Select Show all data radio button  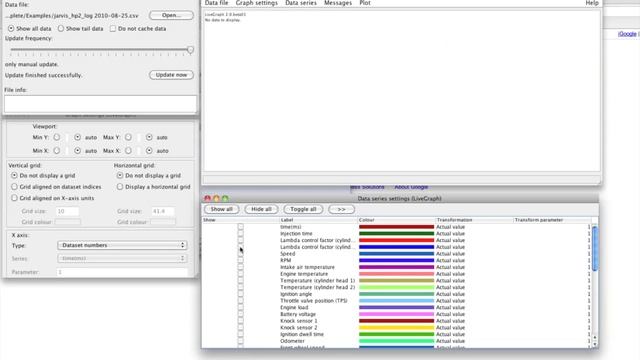[x=11, y=29]
